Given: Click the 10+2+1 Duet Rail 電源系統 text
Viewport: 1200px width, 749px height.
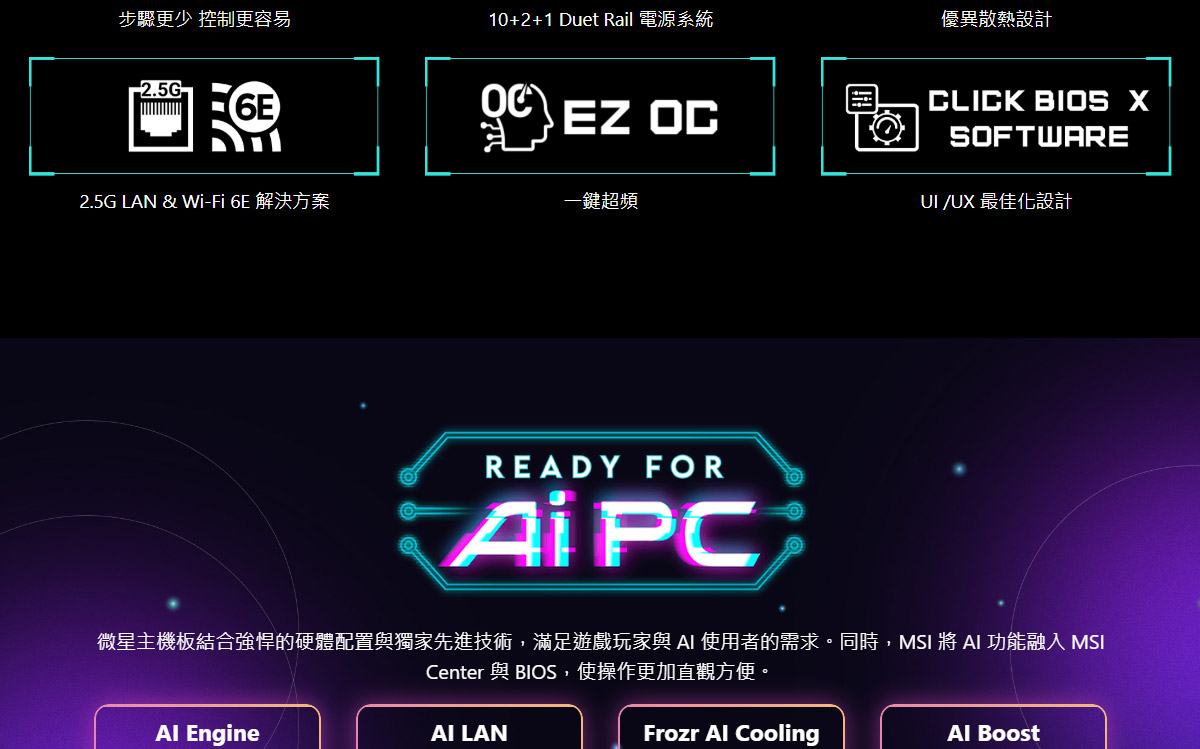Looking at the screenshot, I should click(601, 19).
